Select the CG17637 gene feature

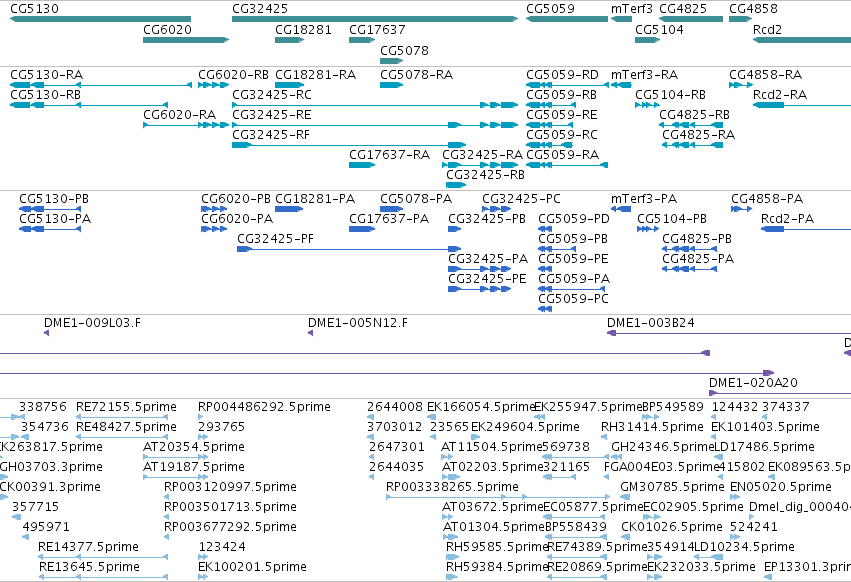click(362, 40)
